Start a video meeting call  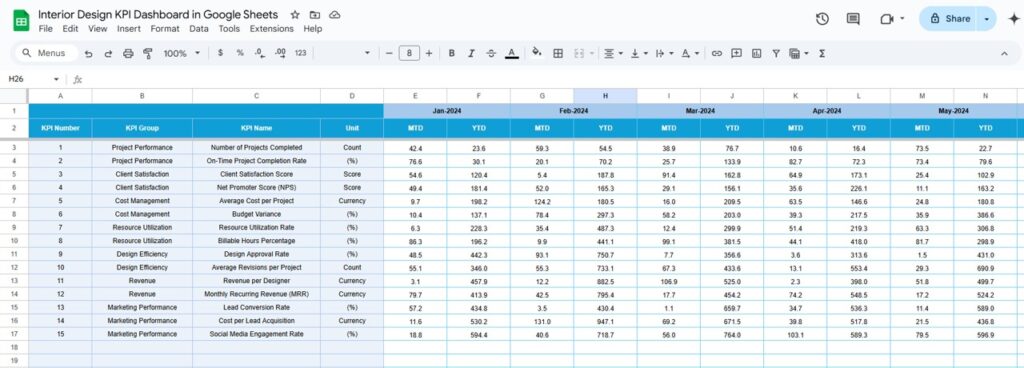pyautogui.click(x=886, y=19)
